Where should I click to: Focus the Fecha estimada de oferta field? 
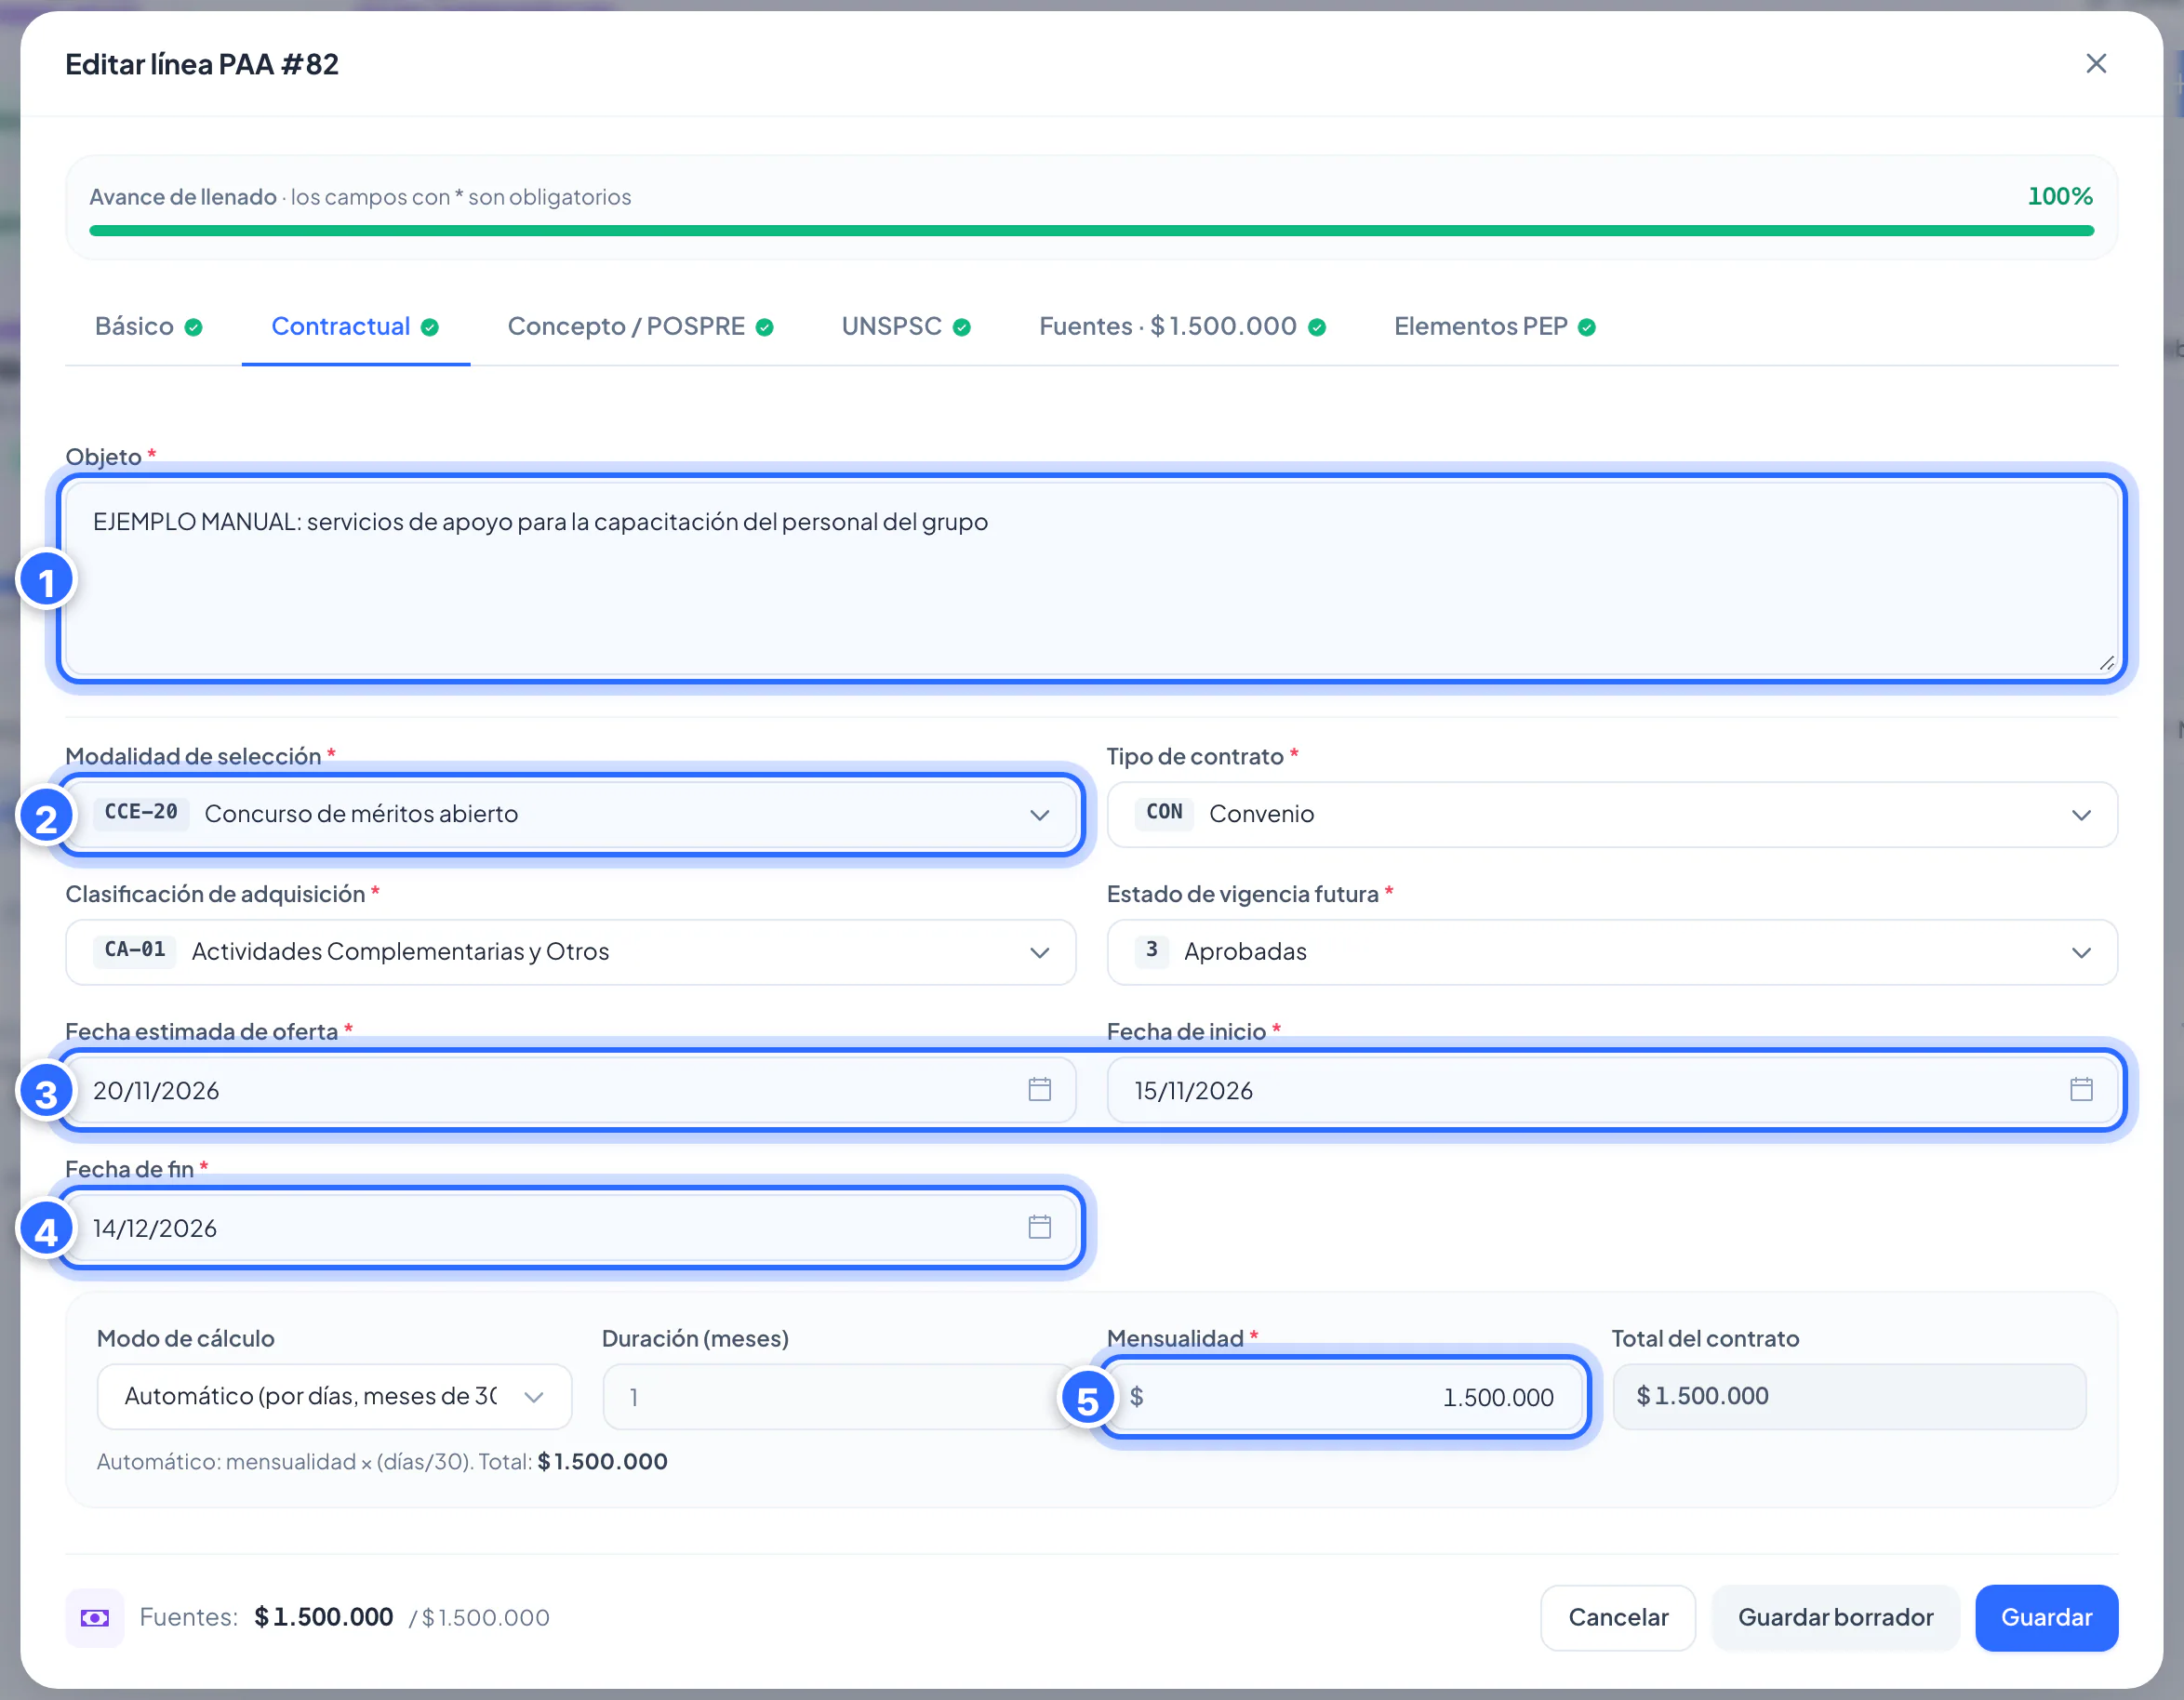pyautogui.click(x=571, y=1089)
